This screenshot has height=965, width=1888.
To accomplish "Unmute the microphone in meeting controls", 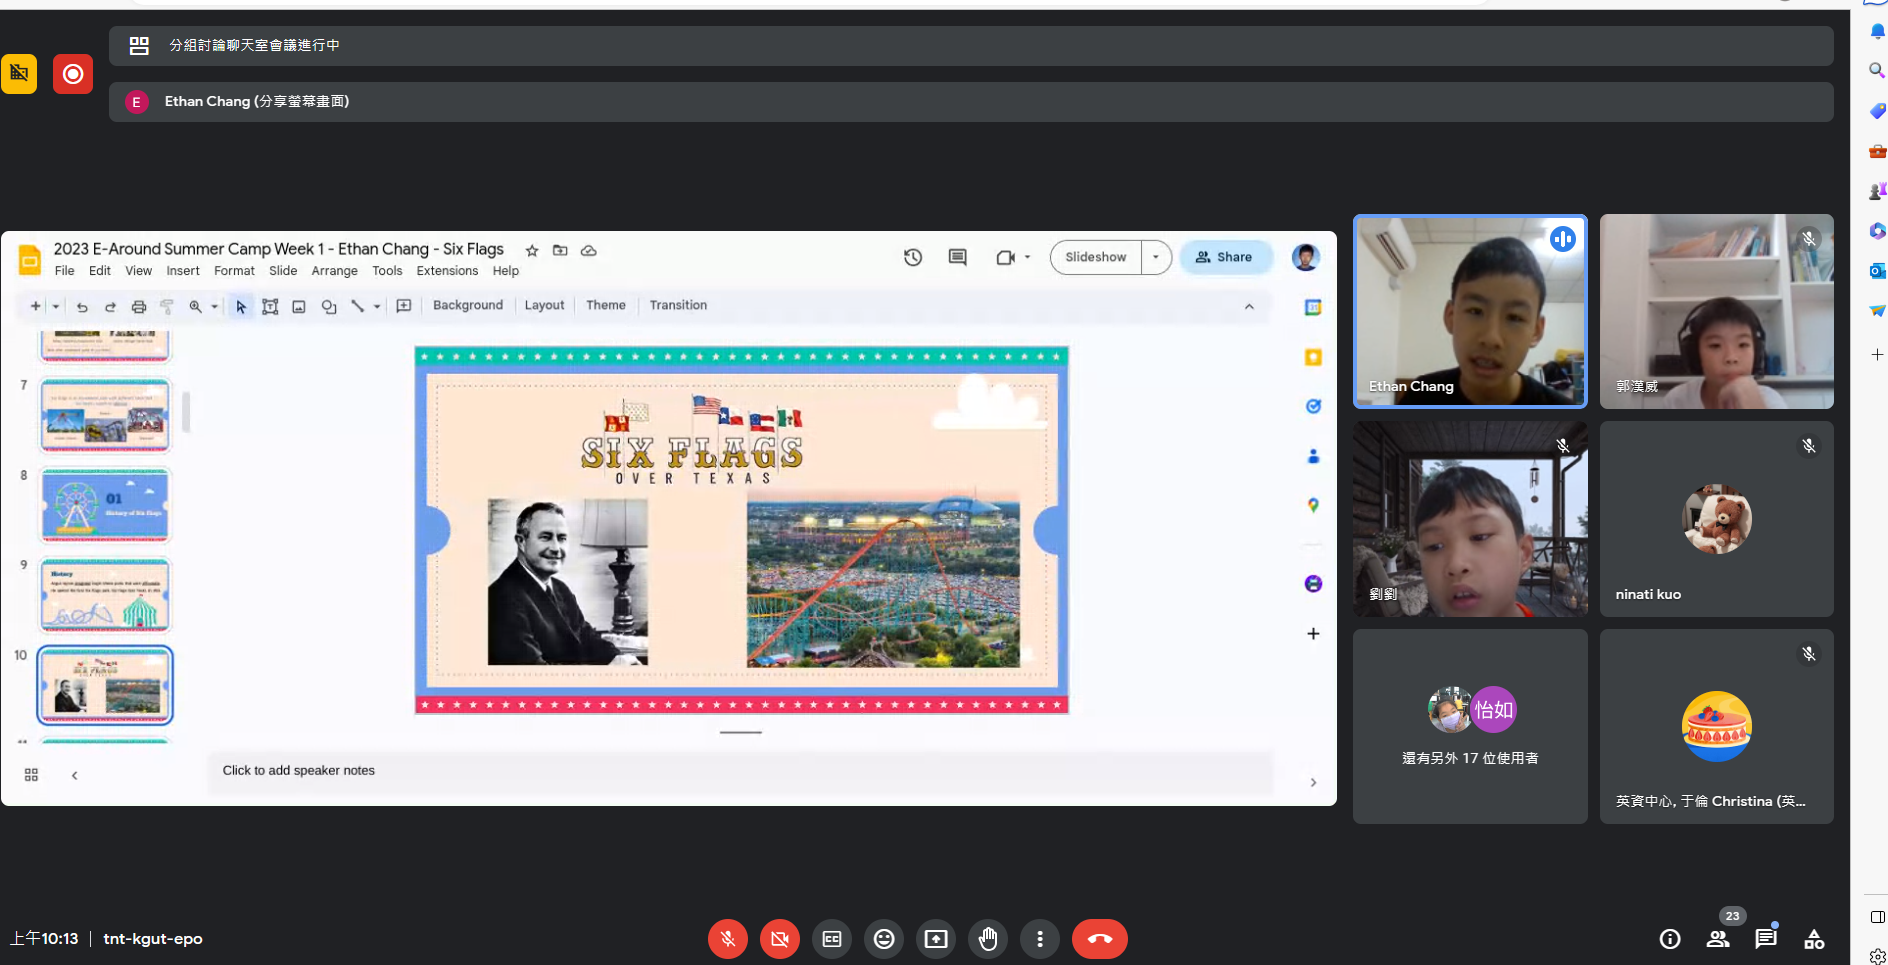I will 728,939.
